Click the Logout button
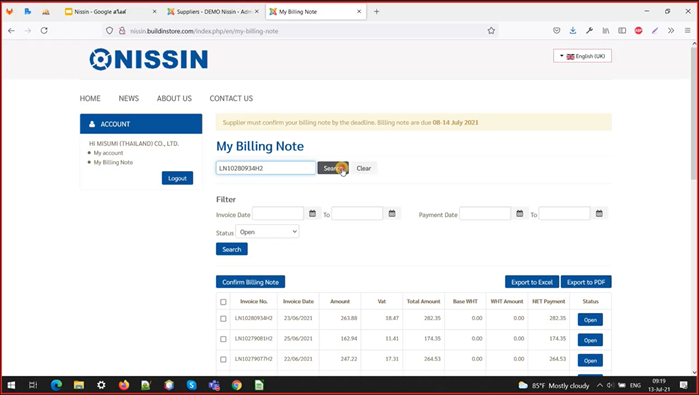 (177, 178)
